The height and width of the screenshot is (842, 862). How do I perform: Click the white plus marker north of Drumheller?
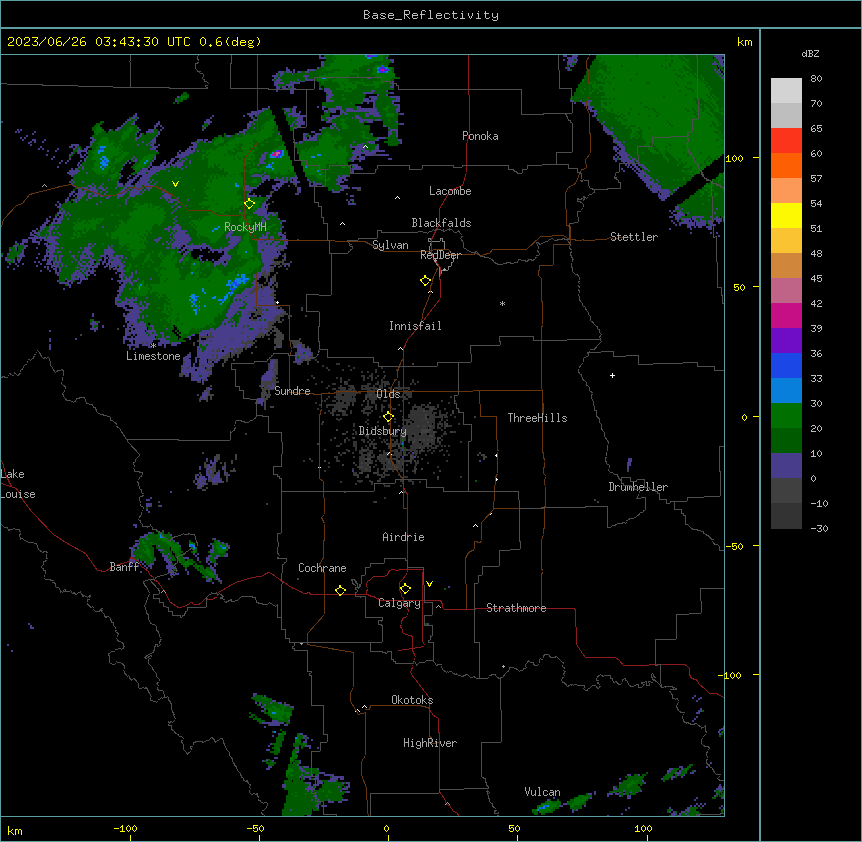[x=612, y=375]
